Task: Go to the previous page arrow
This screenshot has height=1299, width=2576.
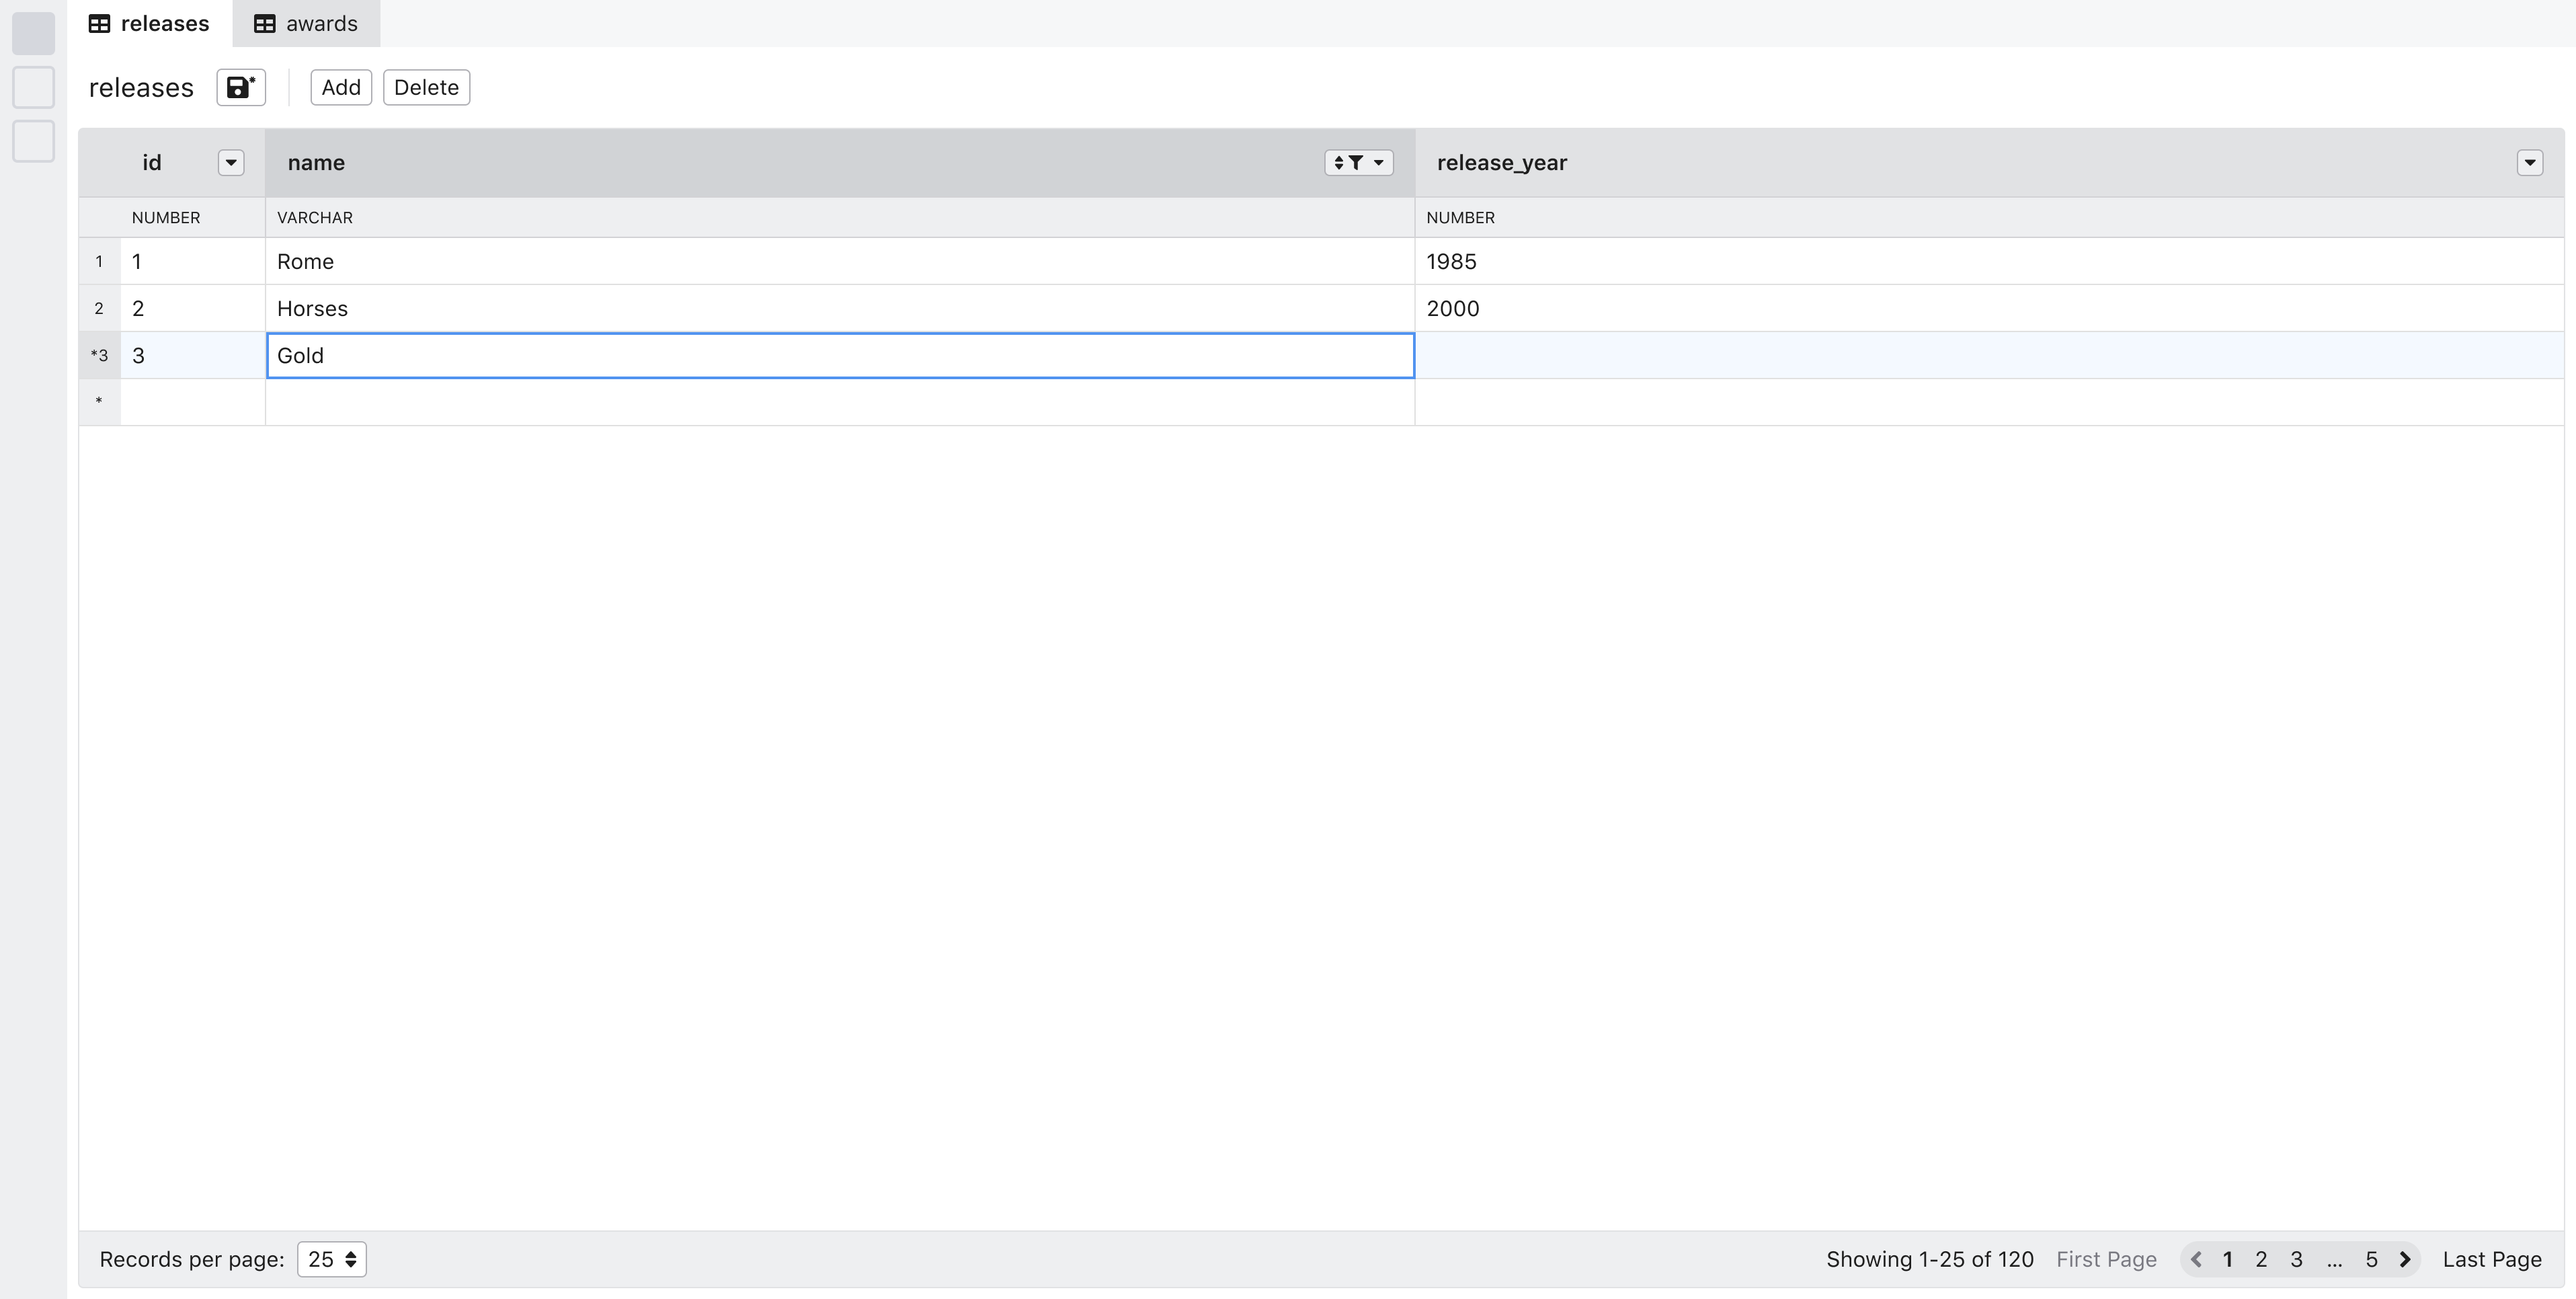Action: coord(2196,1259)
